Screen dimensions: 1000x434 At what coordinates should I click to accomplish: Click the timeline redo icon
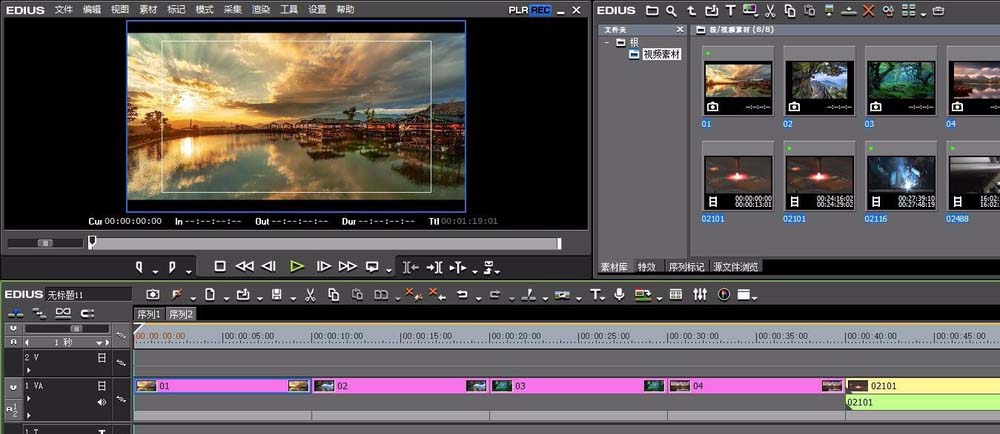(495, 294)
